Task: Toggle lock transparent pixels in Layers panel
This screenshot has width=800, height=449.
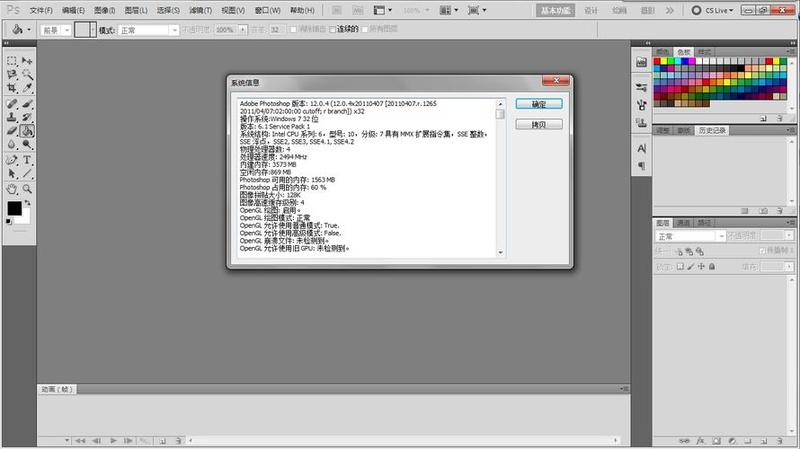Action: [680, 267]
